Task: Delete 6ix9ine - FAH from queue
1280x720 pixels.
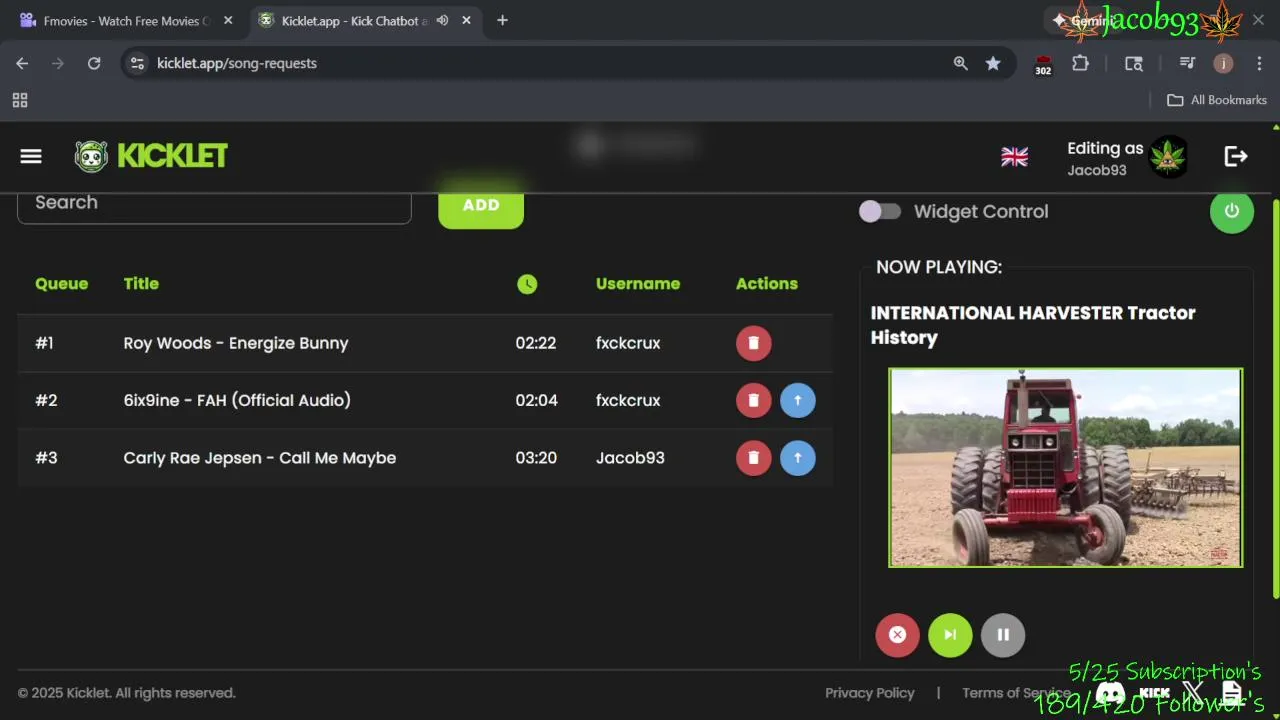Action: coord(754,400)
